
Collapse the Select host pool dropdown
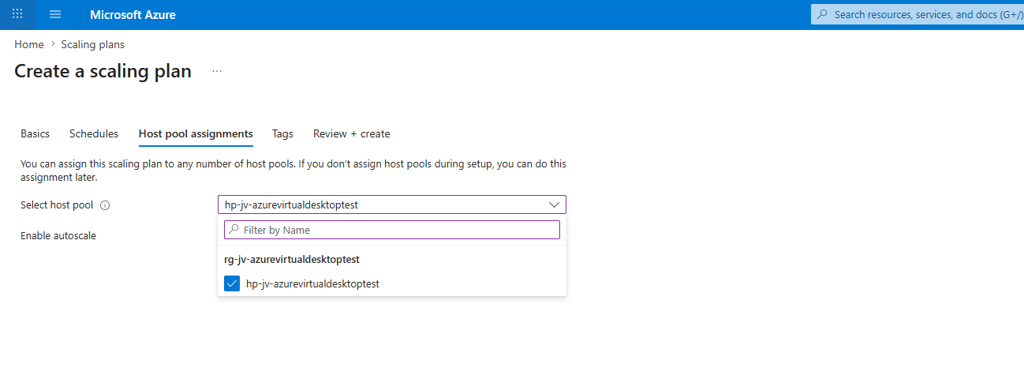(392, 205)
